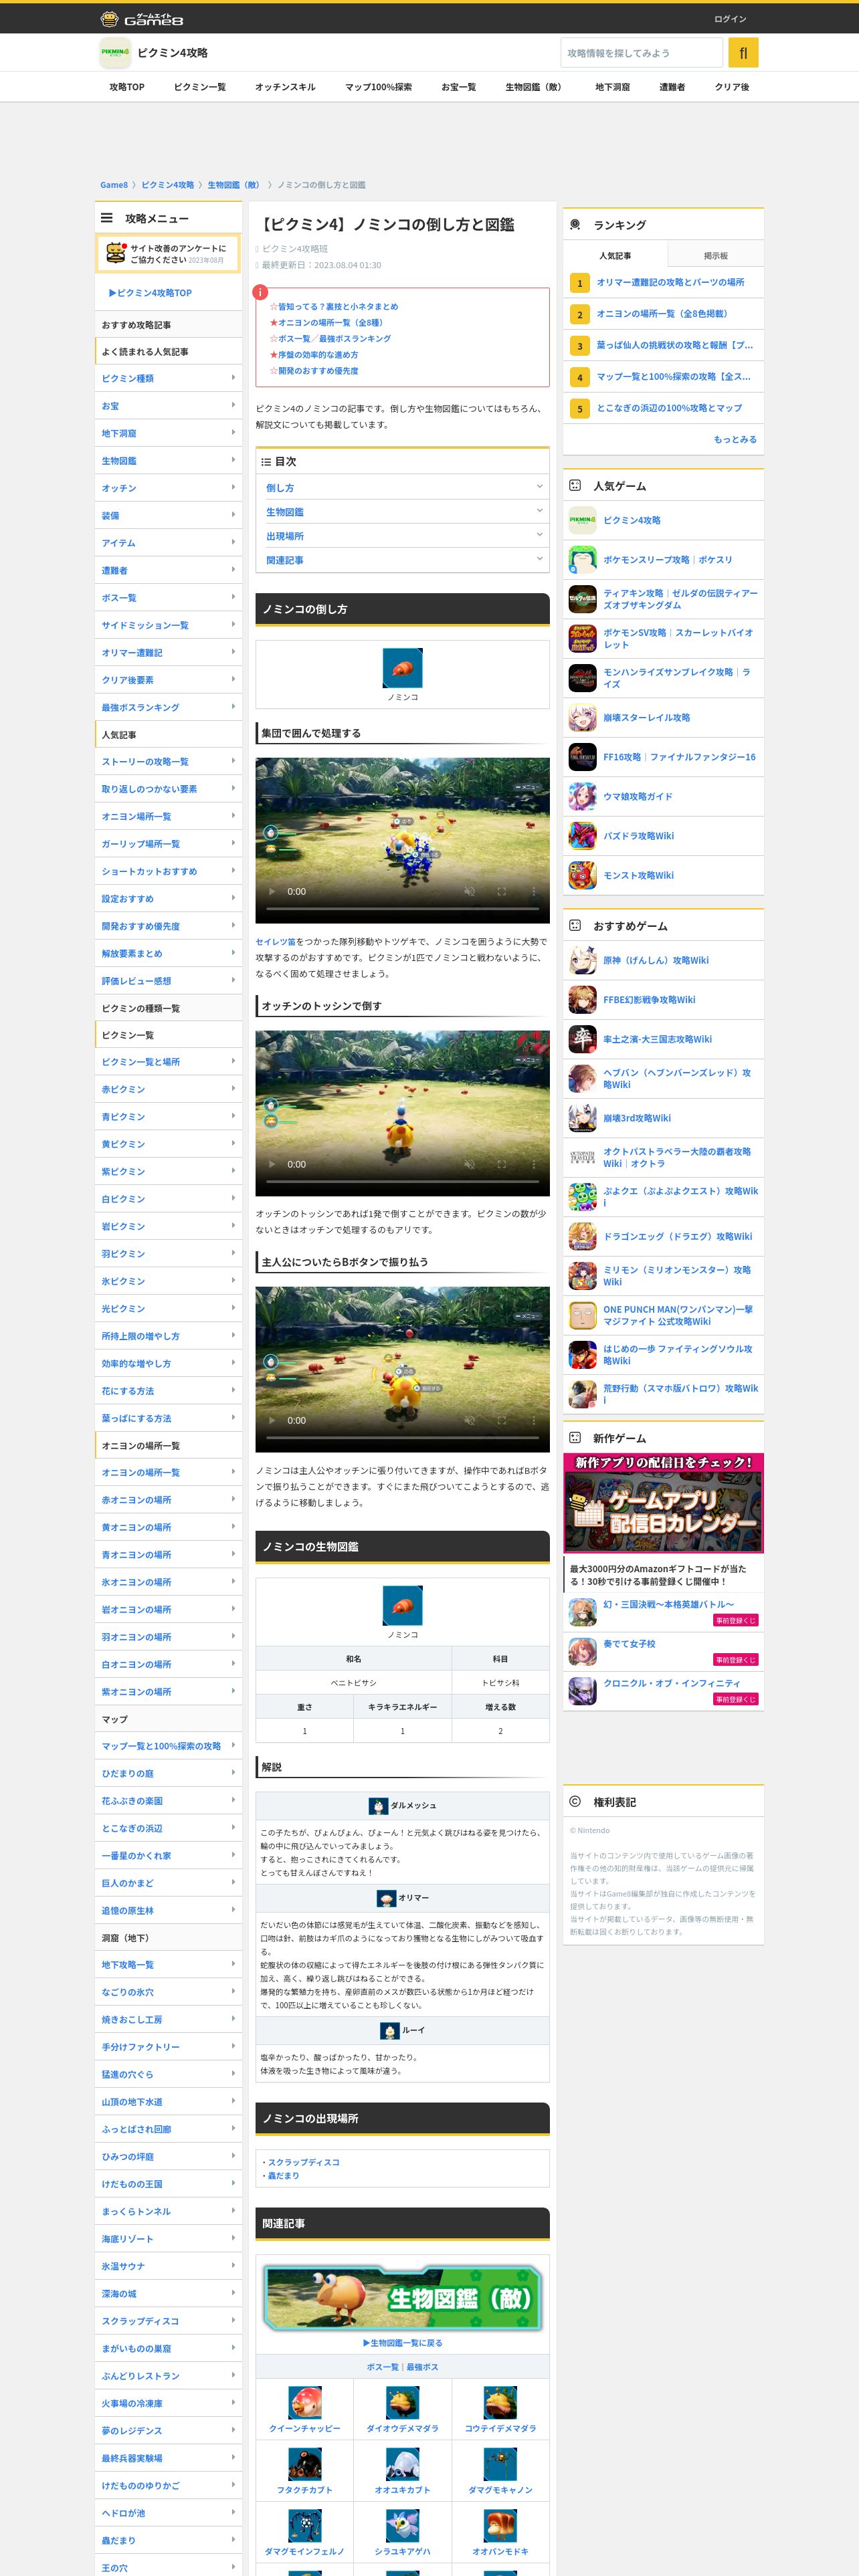Unmute the Bボタンで振り払う video
The height and width of the screenshot is (2576, 859).
(469, 1420)
